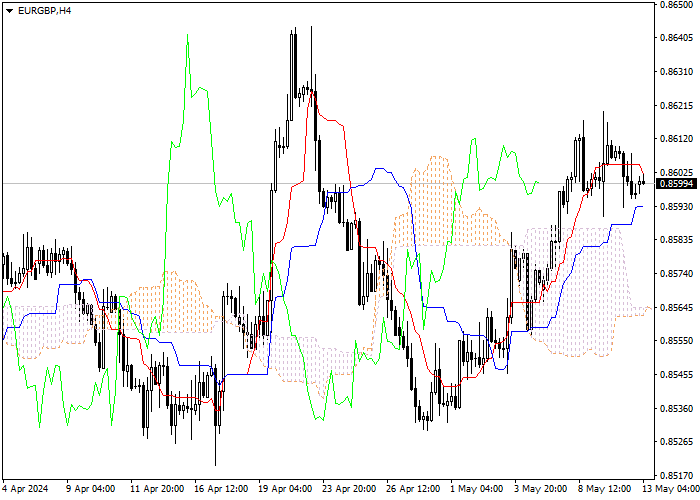
Task: Click price scale value 0.85360
Action: [x=676, y=408]
